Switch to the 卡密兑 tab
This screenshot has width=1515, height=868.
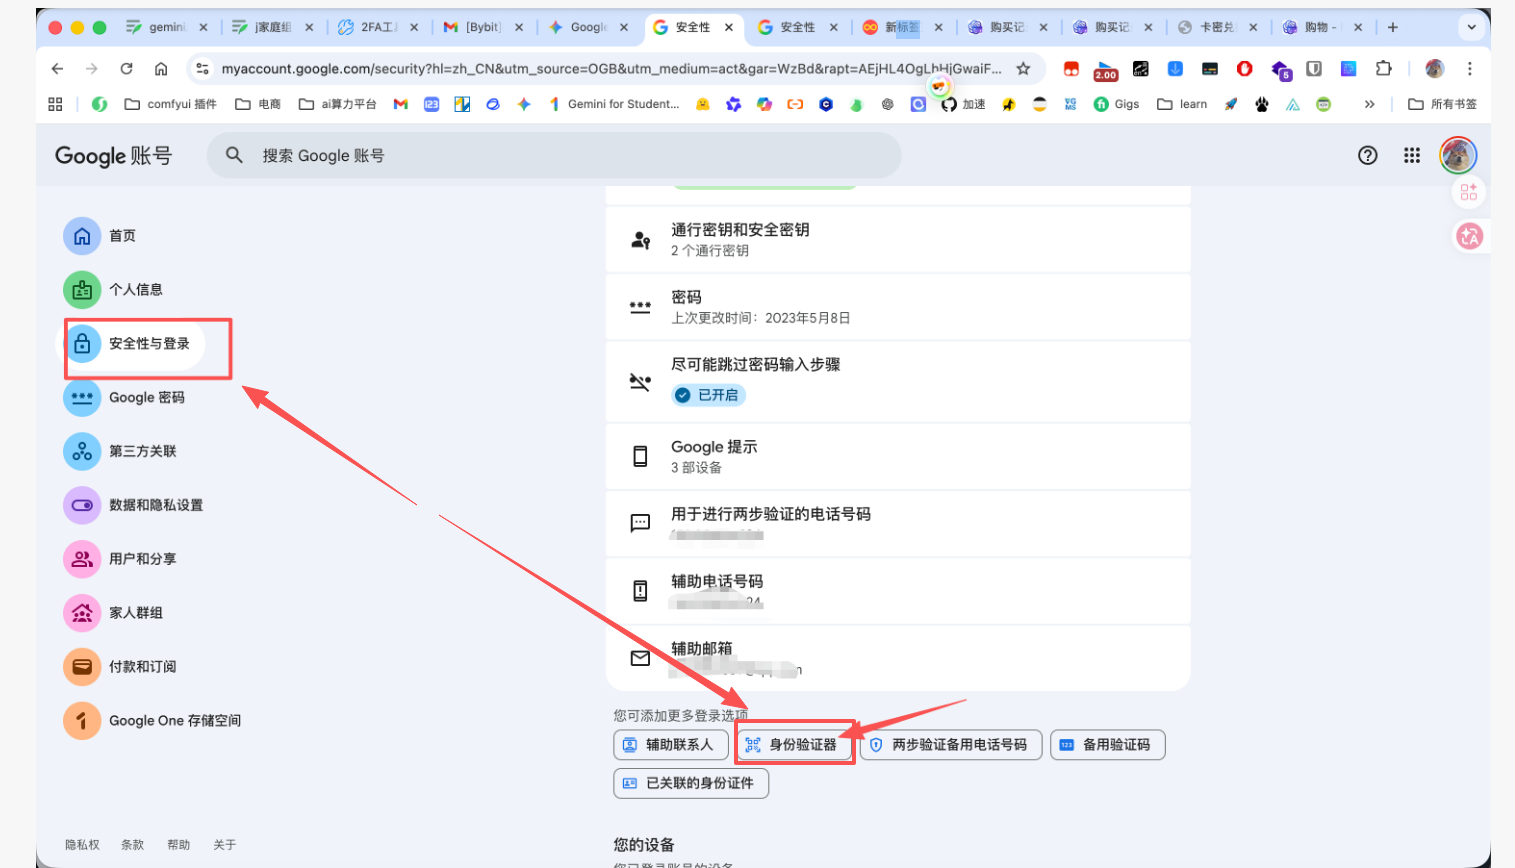(1216, 28)
